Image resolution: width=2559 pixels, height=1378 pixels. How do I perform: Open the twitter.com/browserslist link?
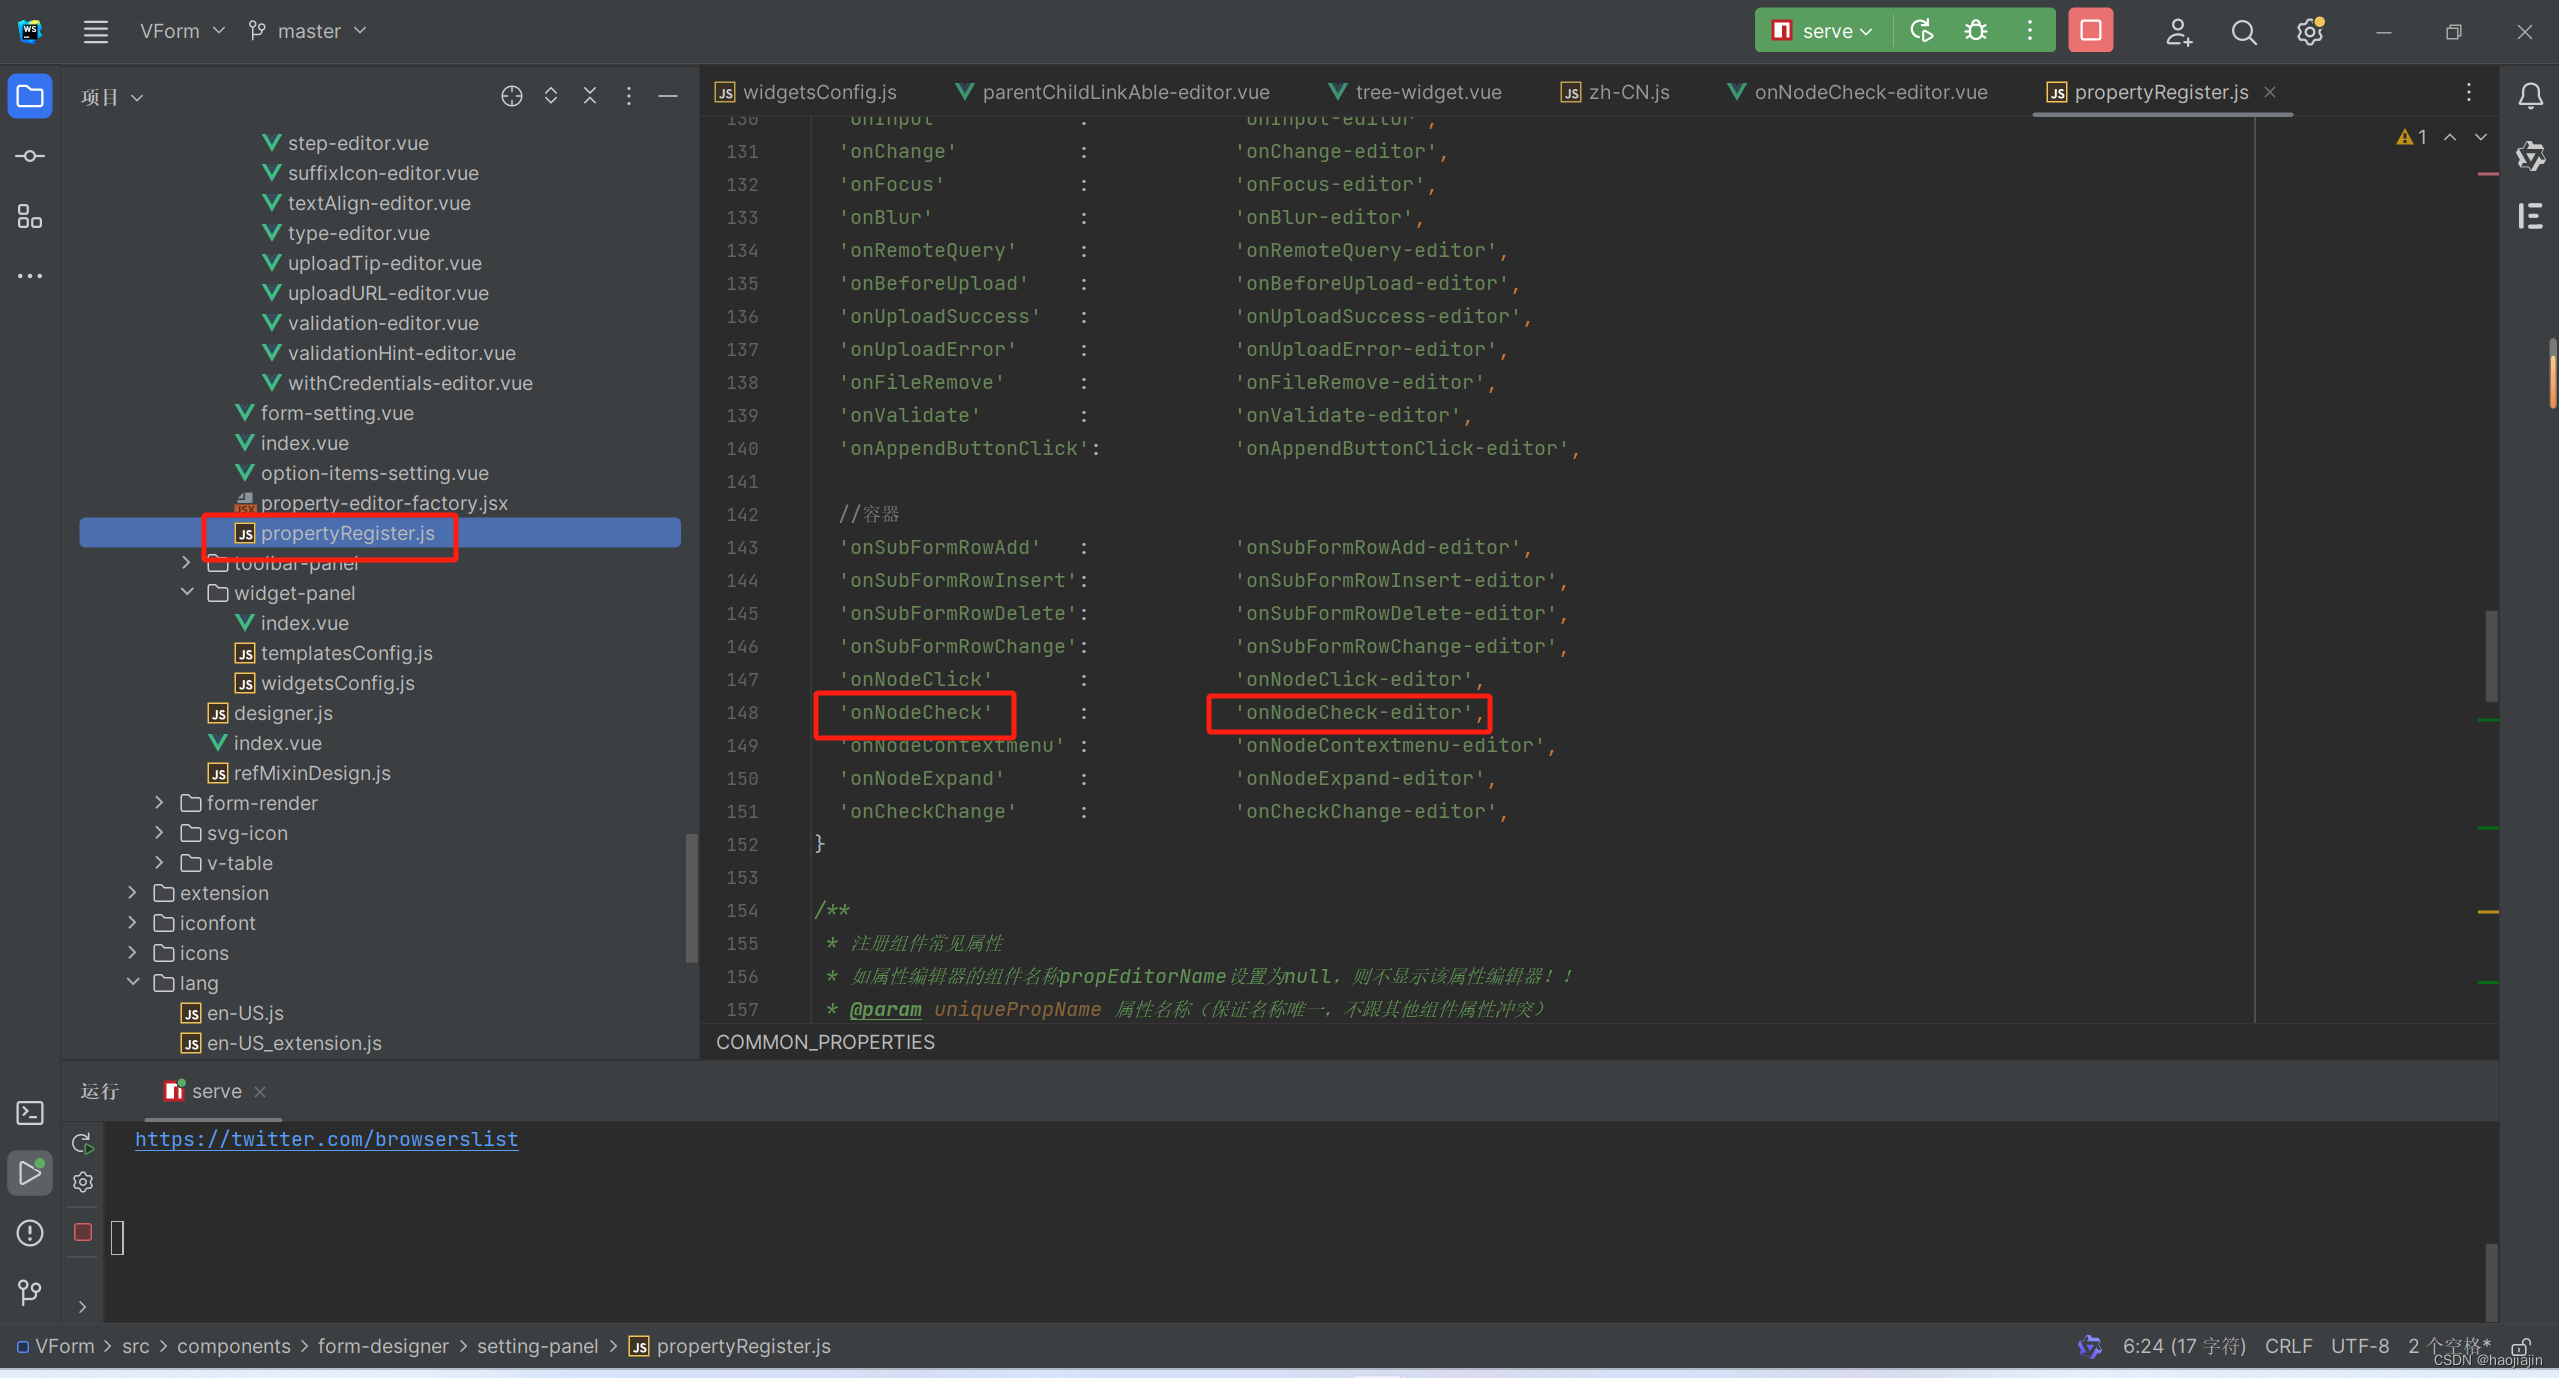pos(326,1139)
